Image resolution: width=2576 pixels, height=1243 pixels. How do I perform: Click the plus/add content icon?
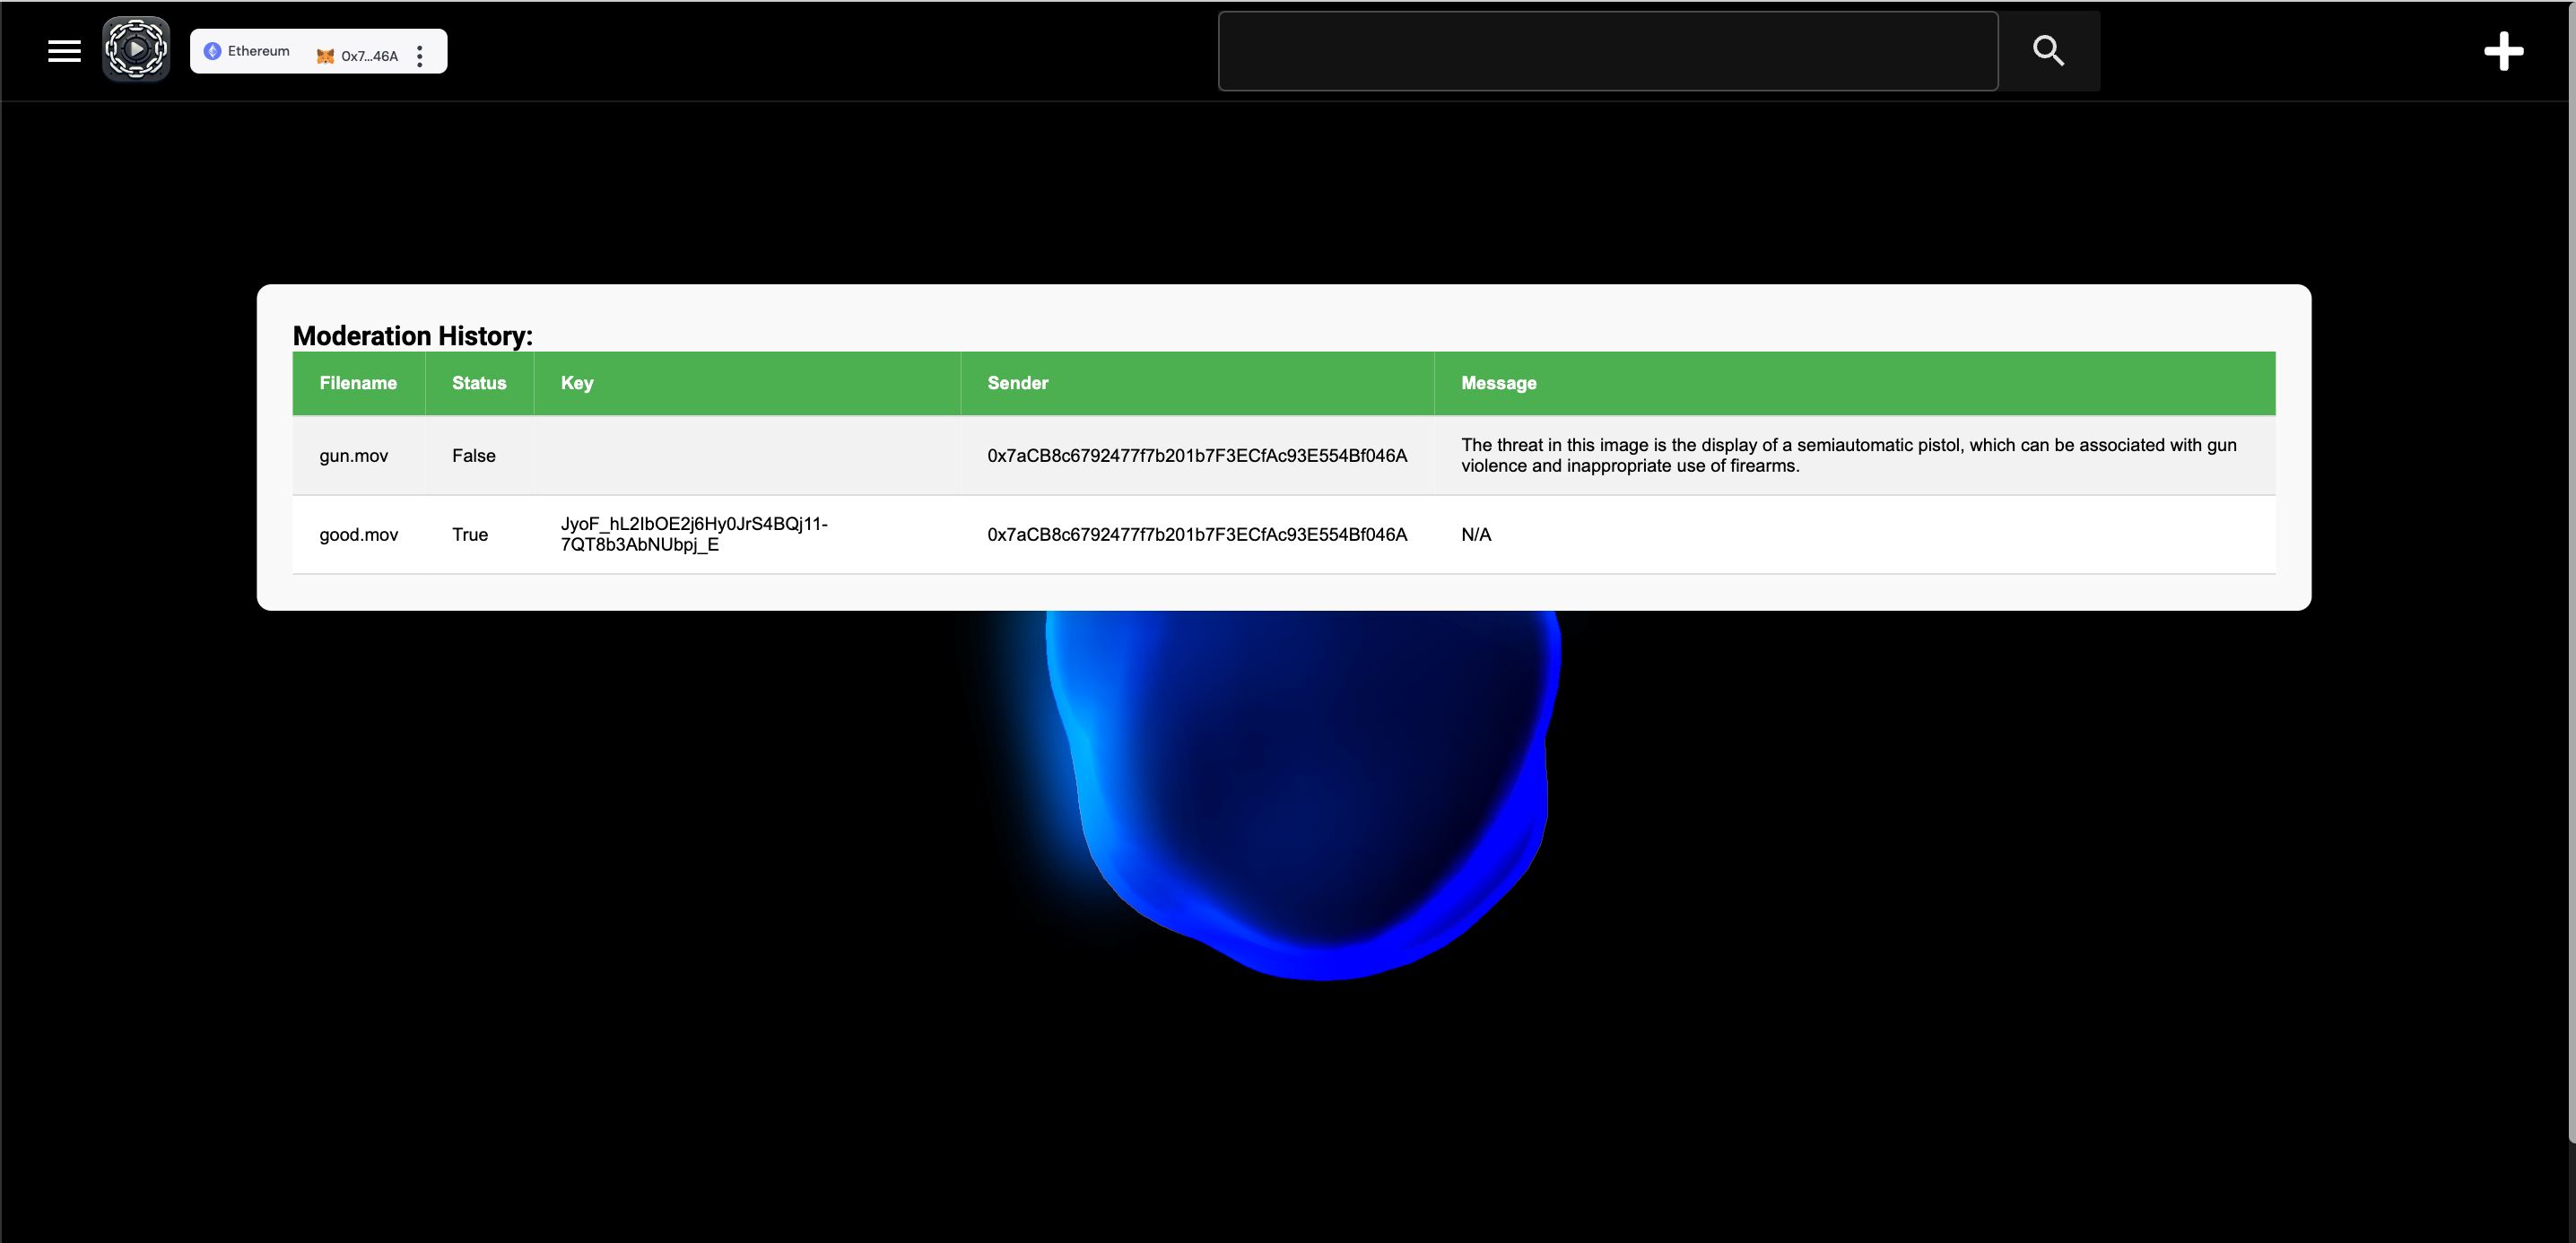[2503, 48]
